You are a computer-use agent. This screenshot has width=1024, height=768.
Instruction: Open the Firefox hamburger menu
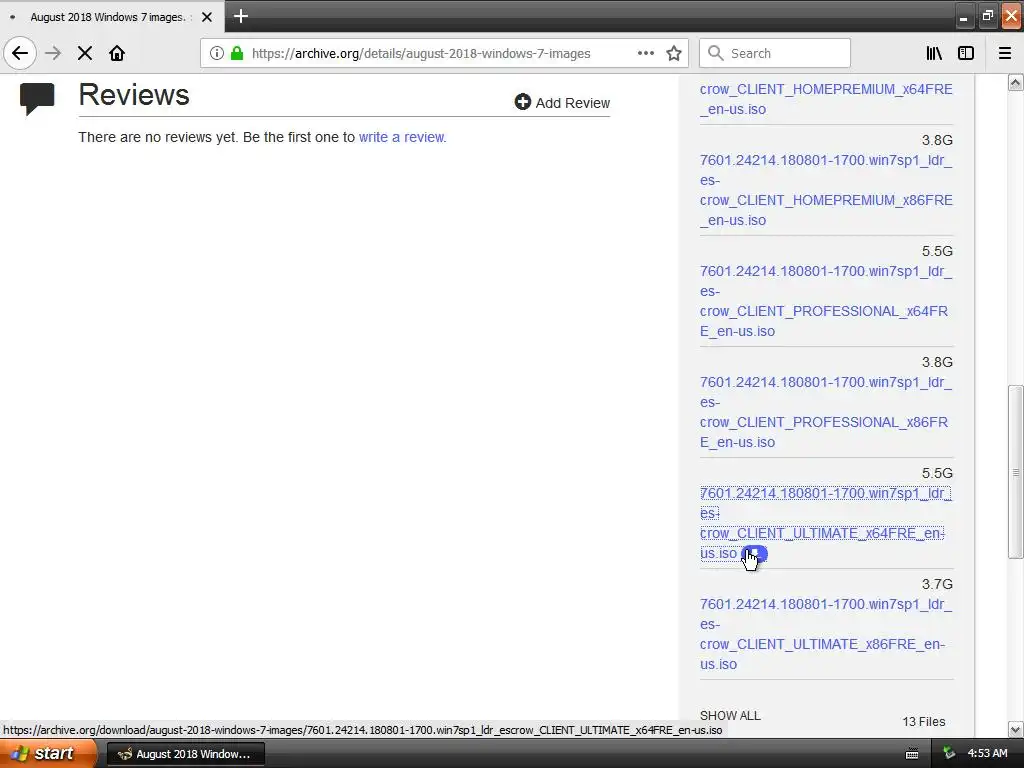(x=1005, y=53)
